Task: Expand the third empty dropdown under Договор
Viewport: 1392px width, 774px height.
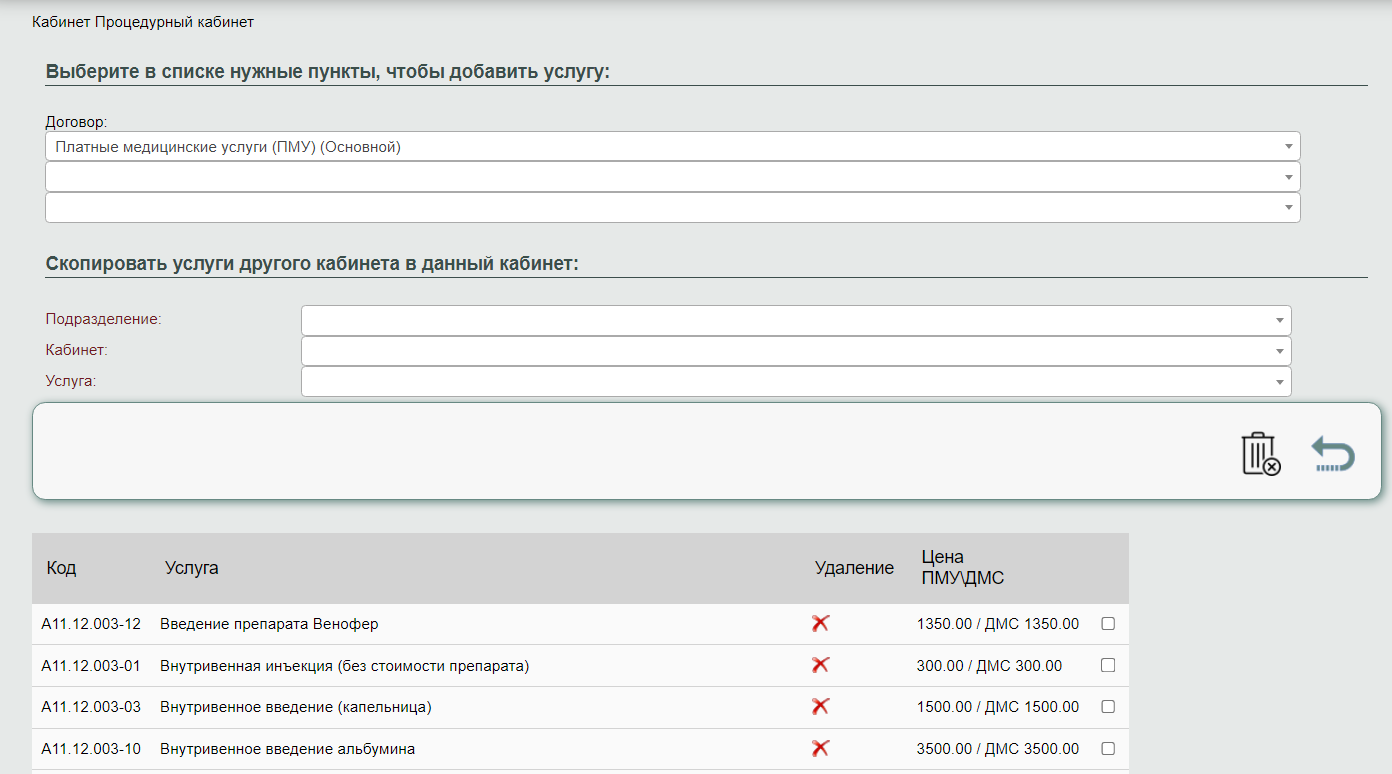Action: click(x=672, y=207)
